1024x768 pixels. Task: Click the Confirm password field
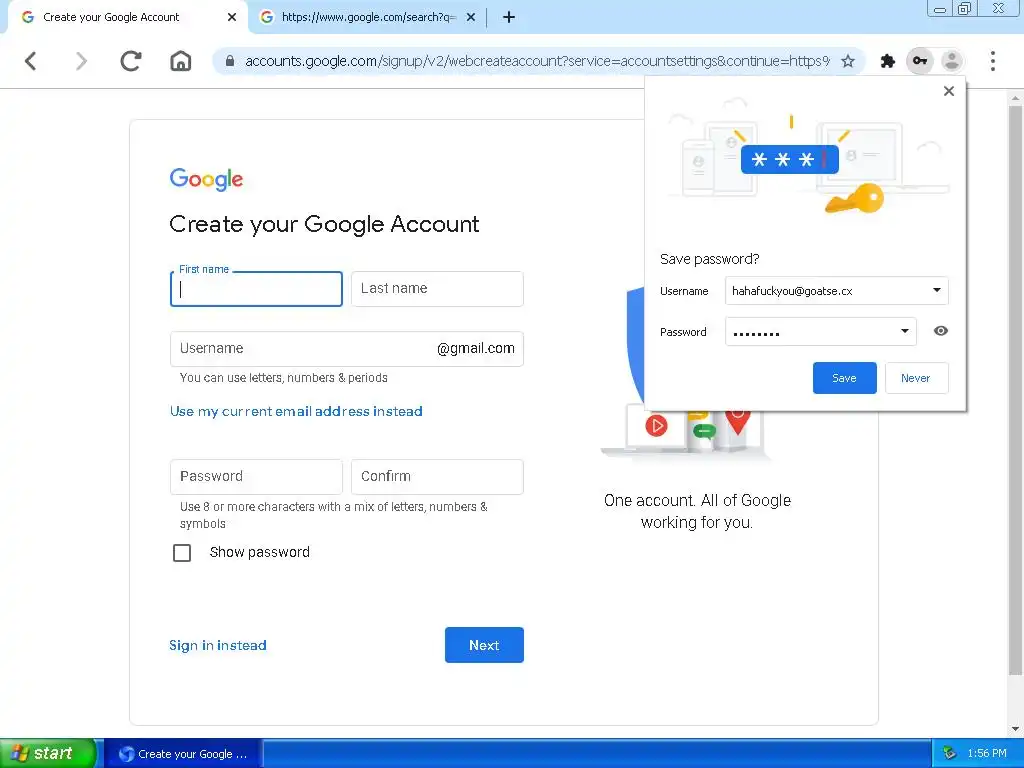(437, 477)
